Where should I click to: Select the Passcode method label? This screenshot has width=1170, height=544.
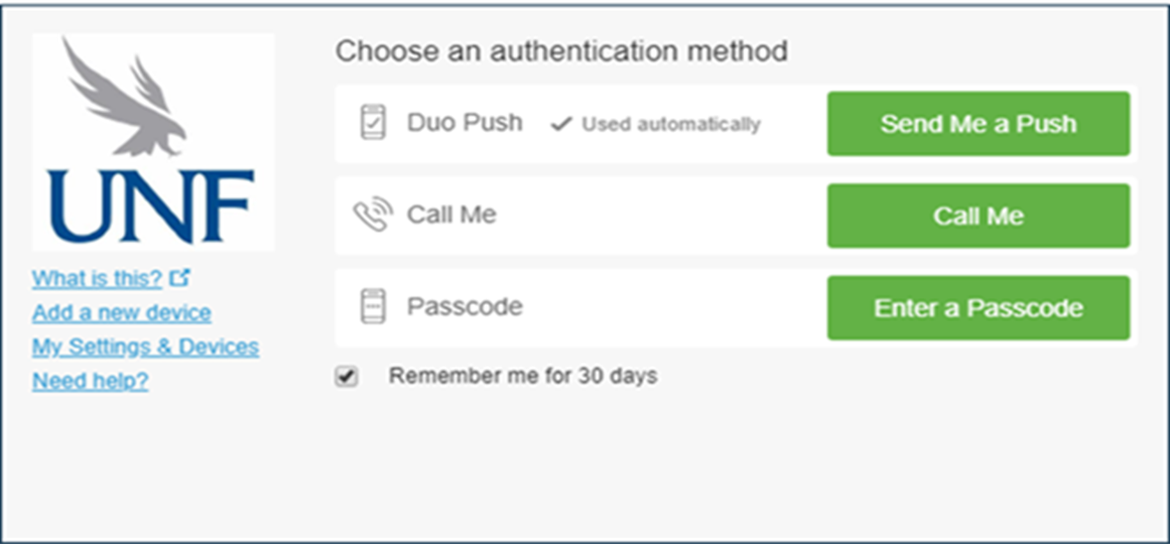[x=464, y=306]
